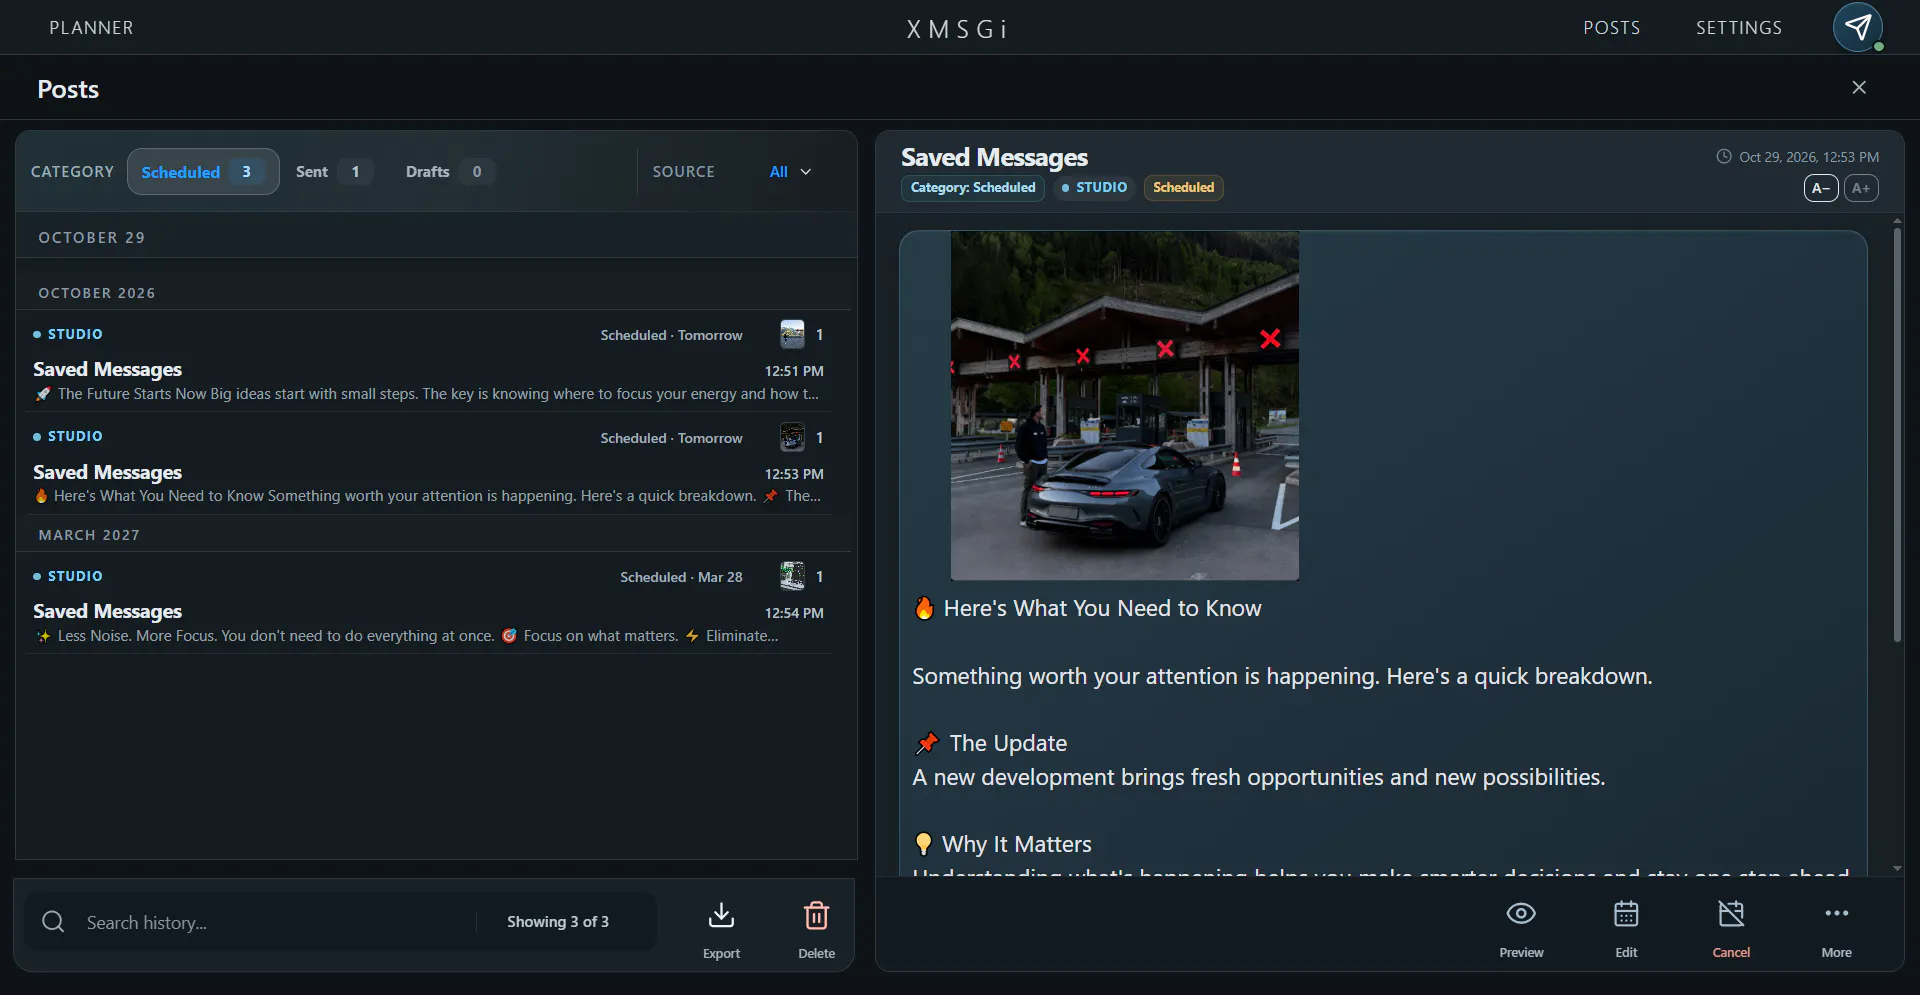Click the yellow Scheduled status badge
The width and height of the screenshot is (1920, 995).
point(1183,188)
